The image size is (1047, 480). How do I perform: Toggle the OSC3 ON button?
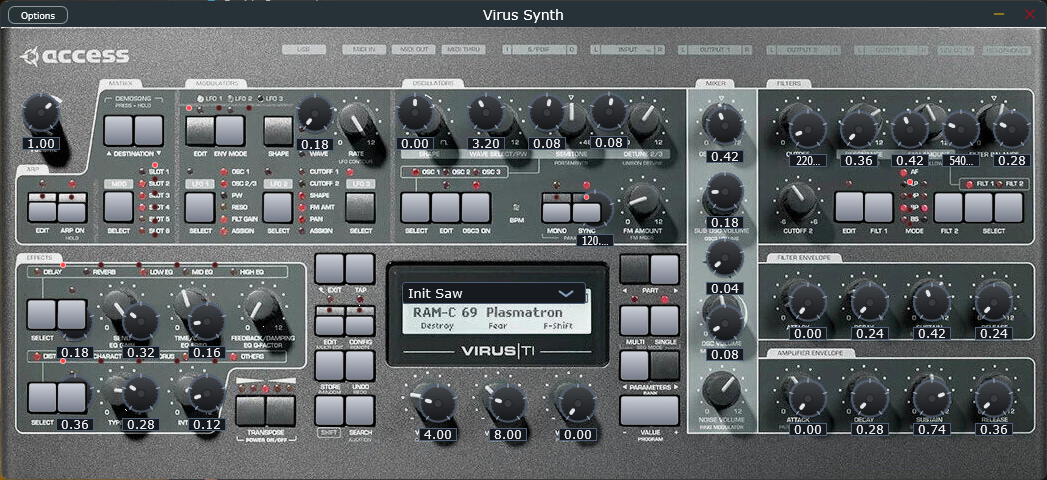point(476,207)
